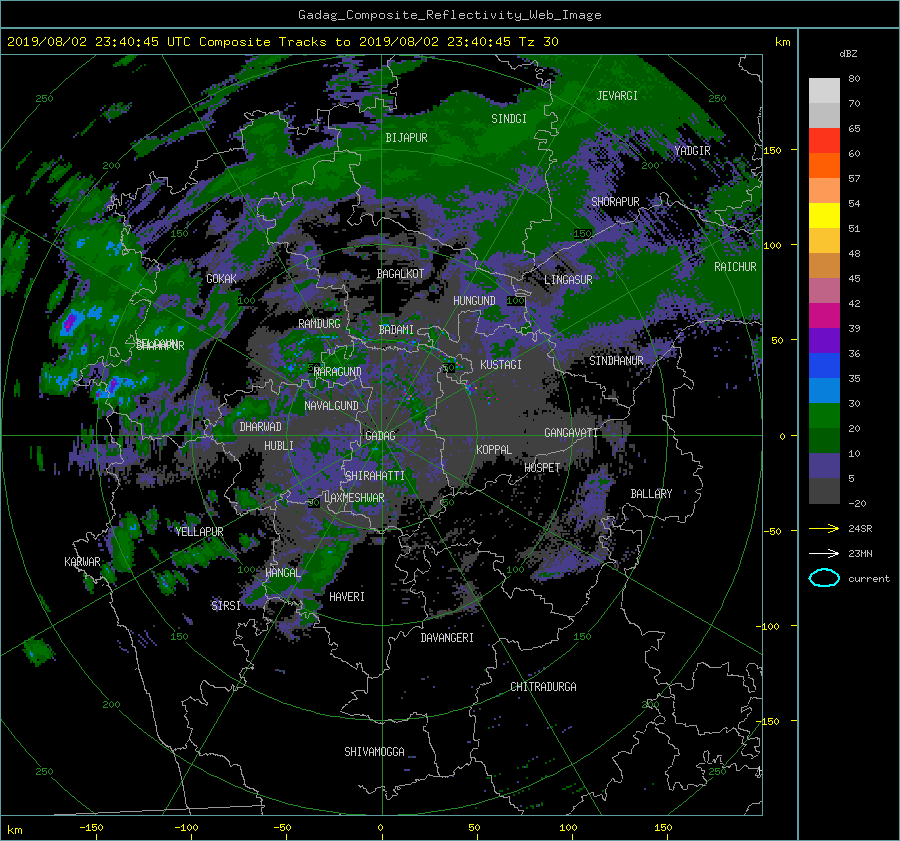This screenshot has width=900, height=841.
Task: Click the YELLAPUR city label
Action: 199,532
